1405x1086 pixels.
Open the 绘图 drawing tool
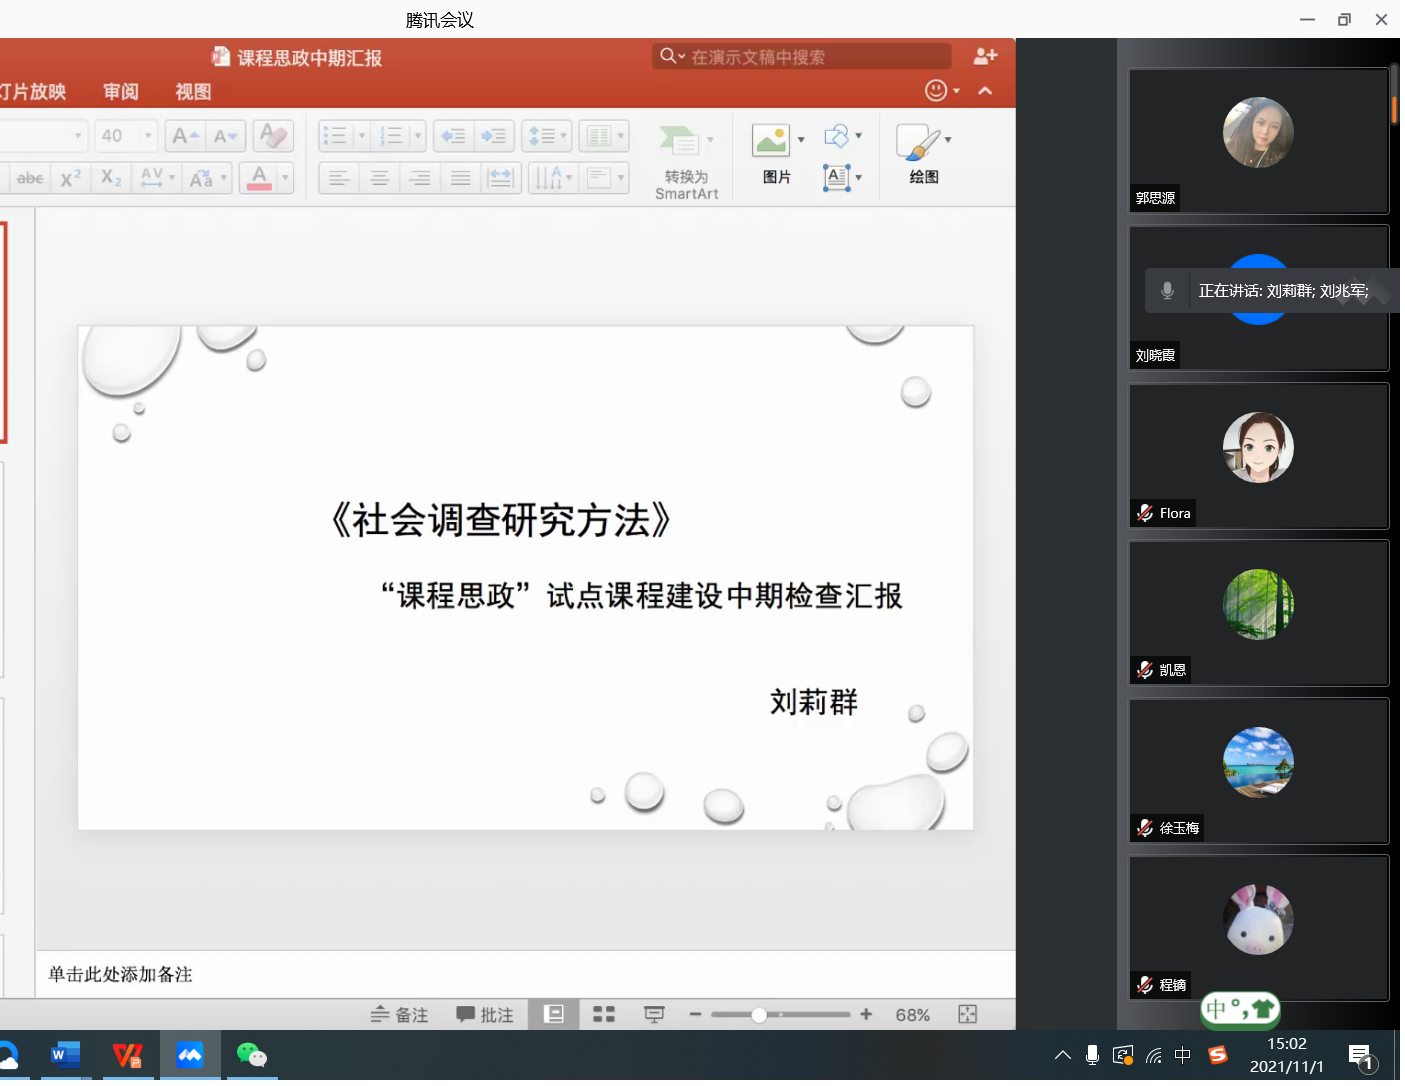(x=918, y=143)
